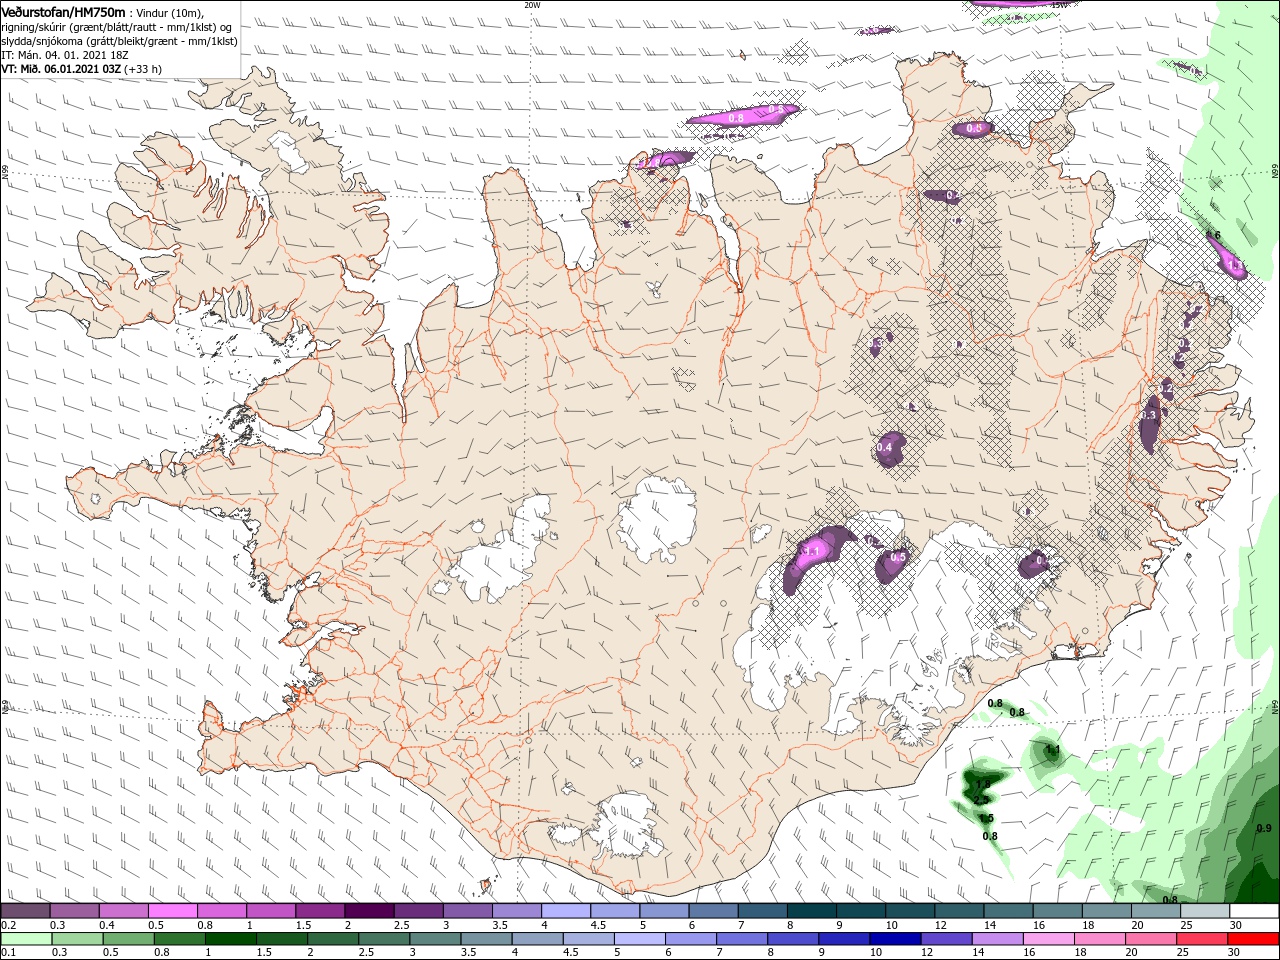Image resolution: width=1280 pixels, height=960 pixels.
Task: Click the '(+33 h)' forecast offset text
Action: click(143, 69)
